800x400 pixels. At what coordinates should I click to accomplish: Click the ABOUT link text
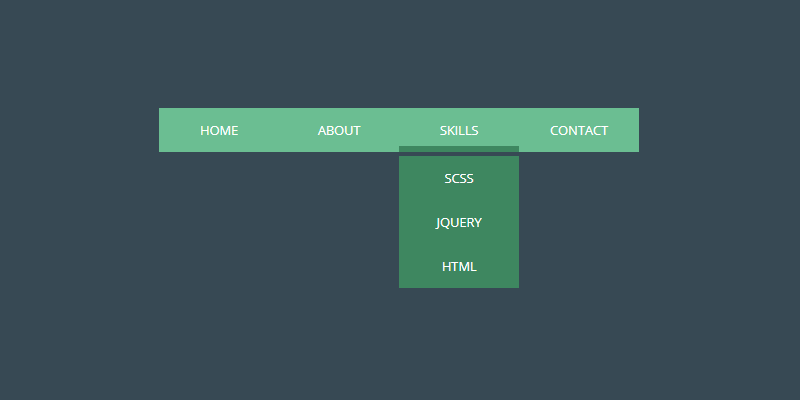339,130
